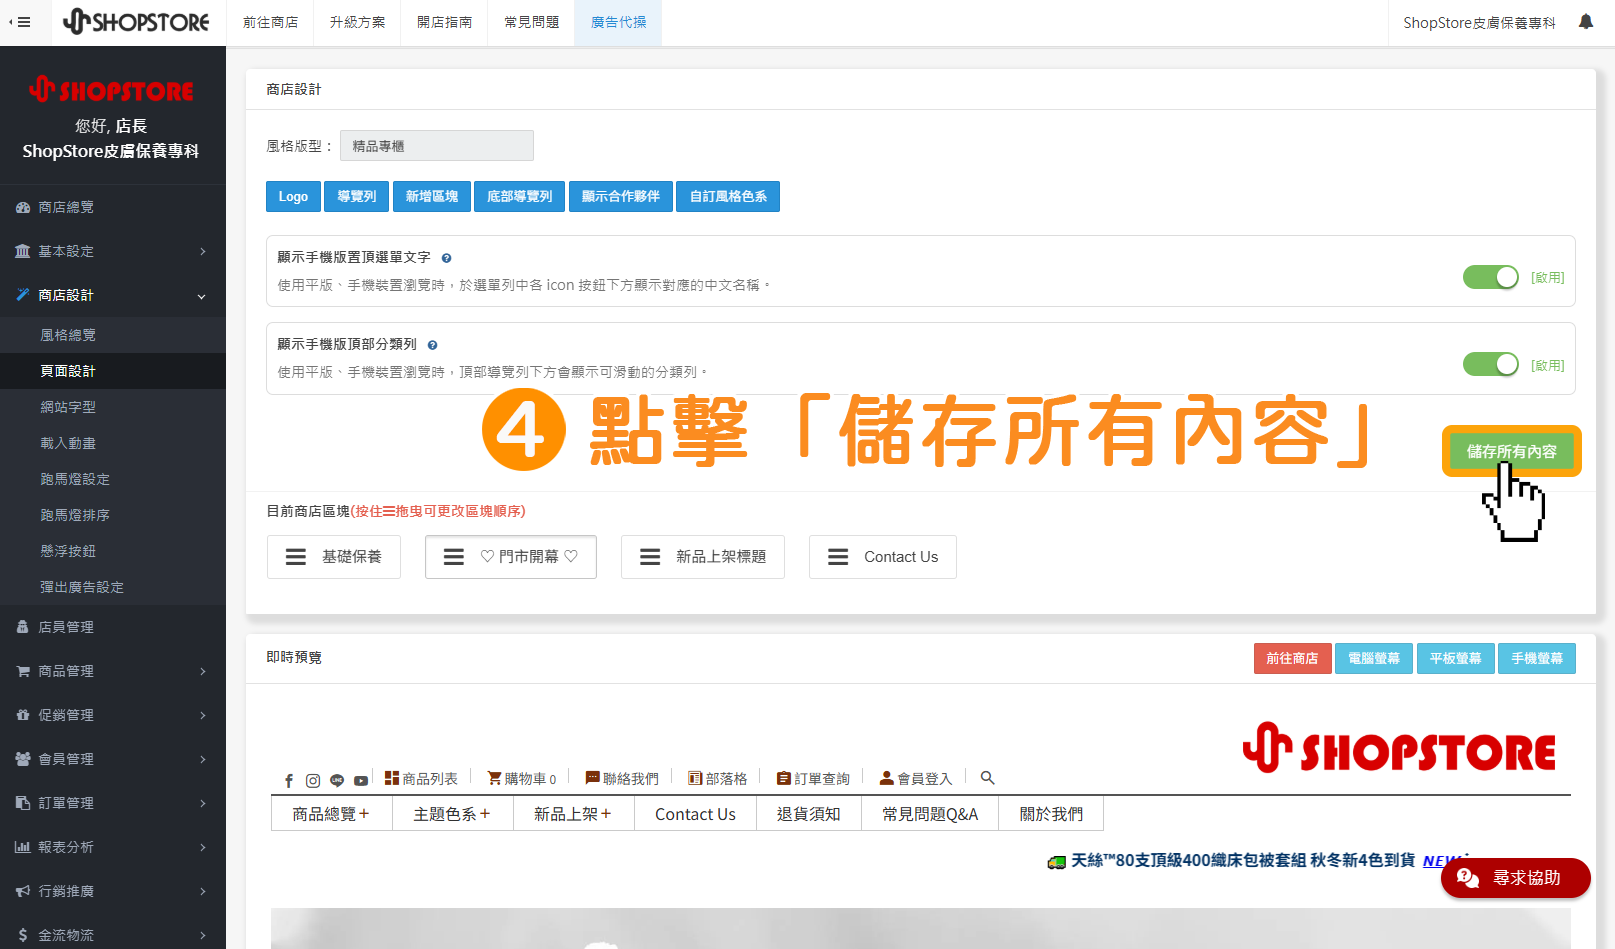Grab drag handle icon of 新品上架標題 block

[650, 557]
